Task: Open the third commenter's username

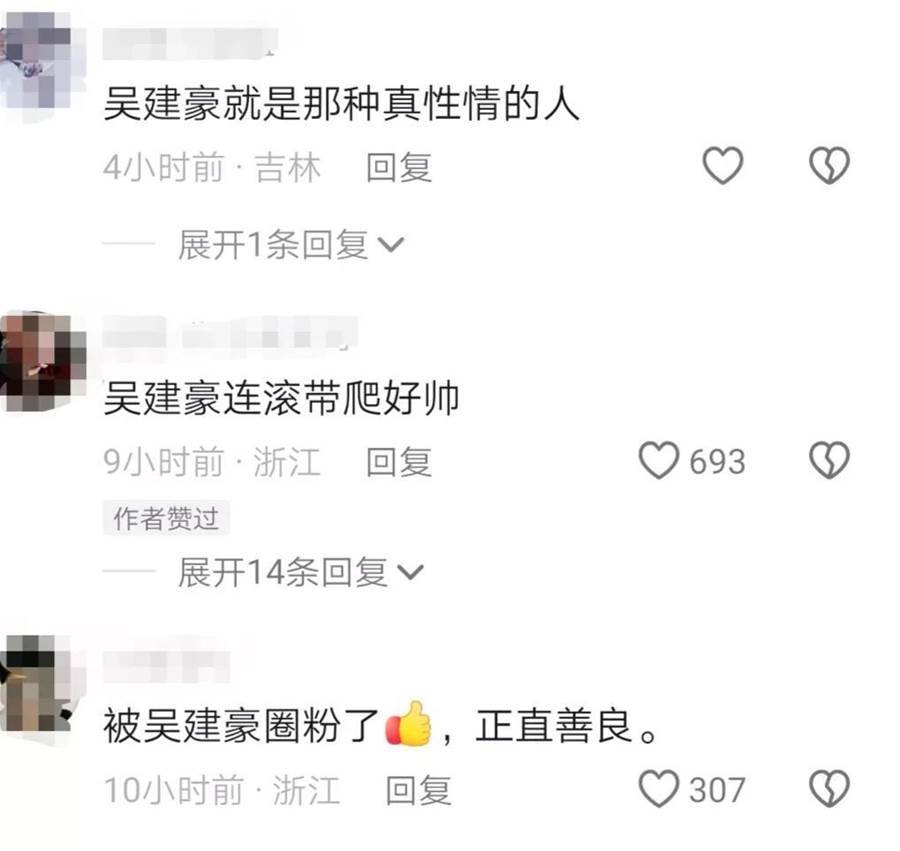Action: [166, 666]
